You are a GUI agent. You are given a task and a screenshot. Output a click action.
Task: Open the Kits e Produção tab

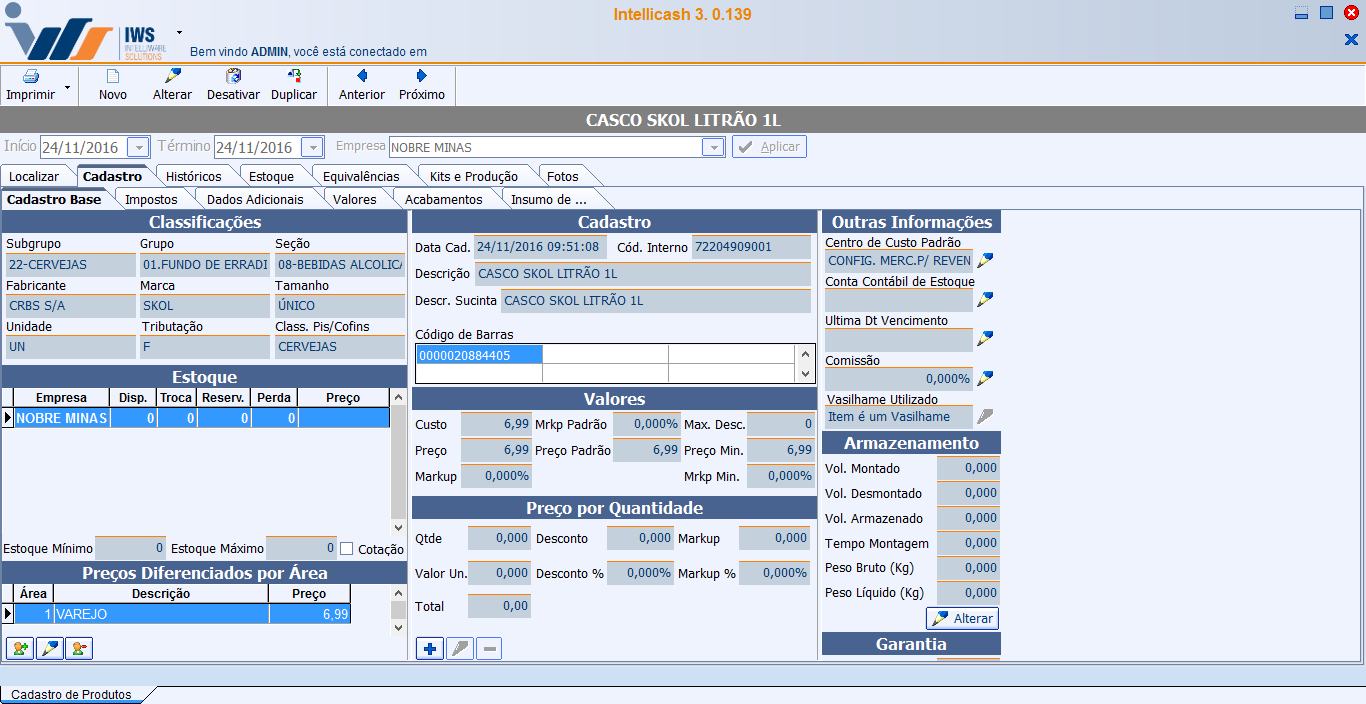point(474,176)
